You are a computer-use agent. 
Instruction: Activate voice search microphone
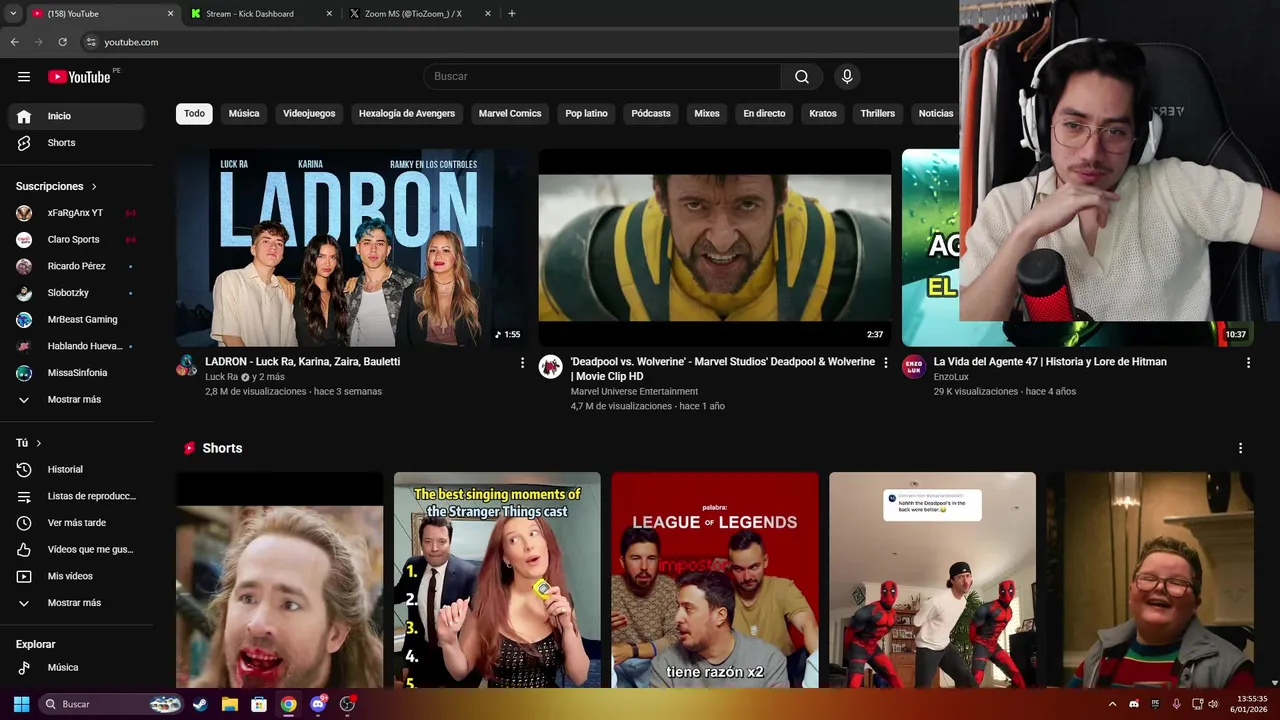847,77
